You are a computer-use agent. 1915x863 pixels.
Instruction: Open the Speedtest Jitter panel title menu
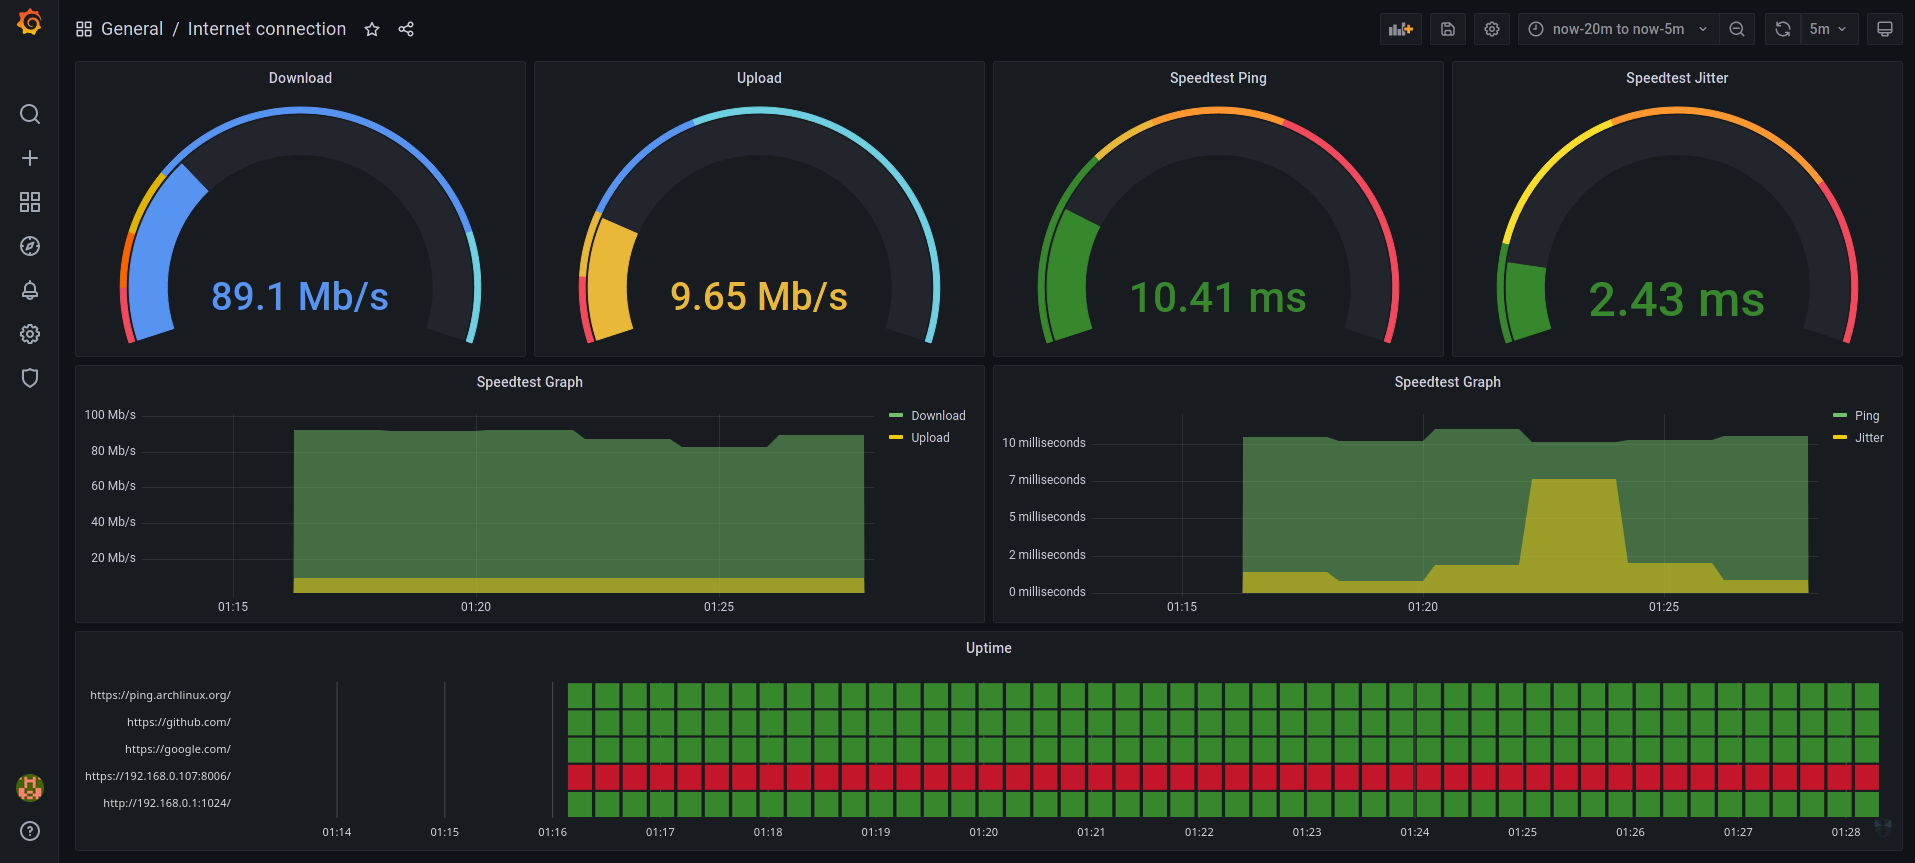click(1677, 78)
